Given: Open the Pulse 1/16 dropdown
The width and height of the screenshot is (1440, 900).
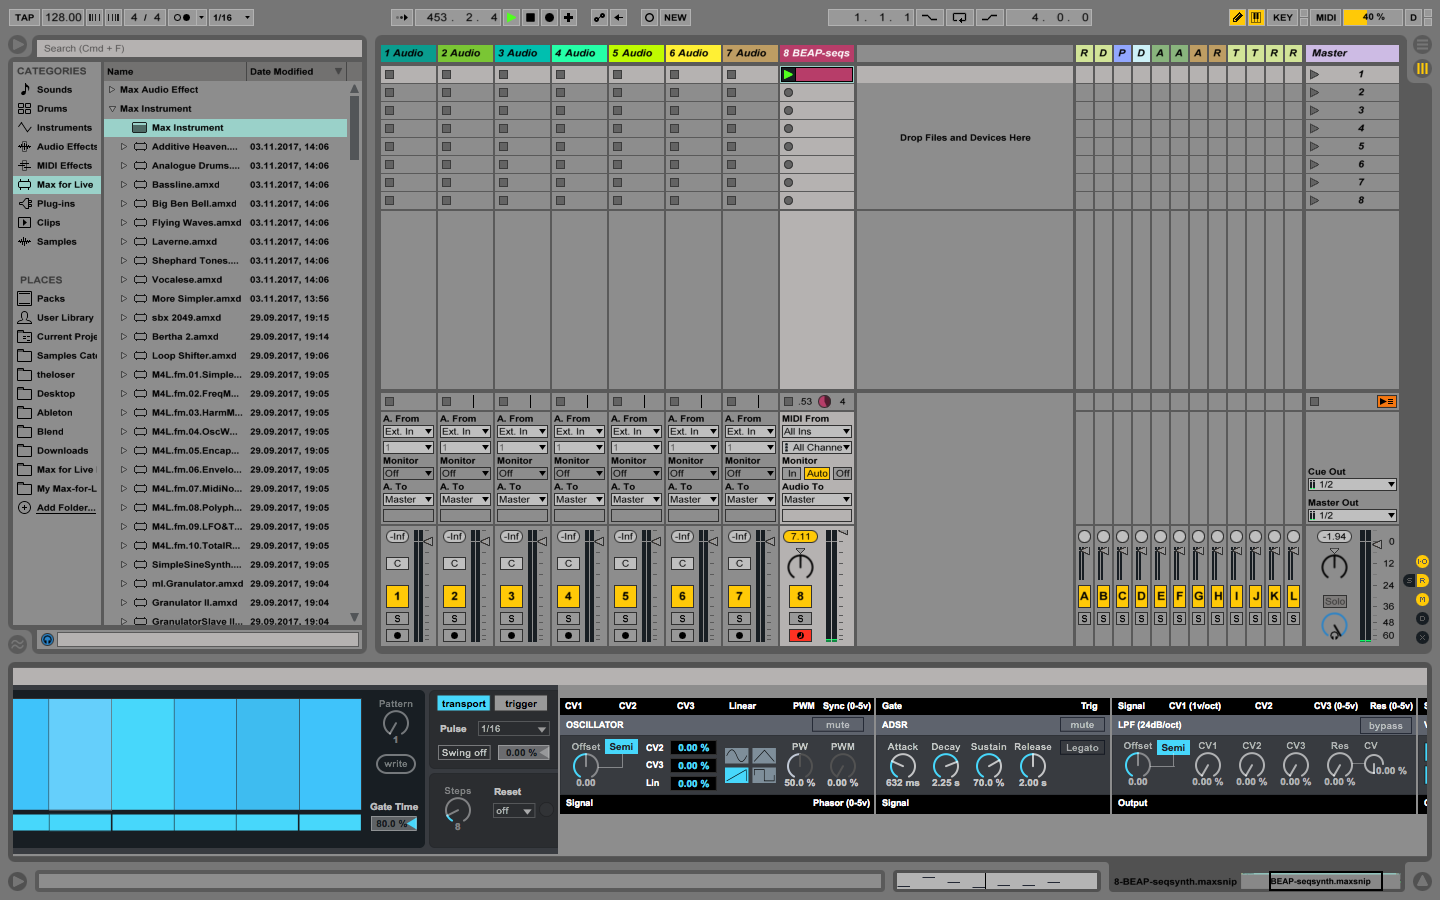Looking at the screenshot, I should 513,729.
